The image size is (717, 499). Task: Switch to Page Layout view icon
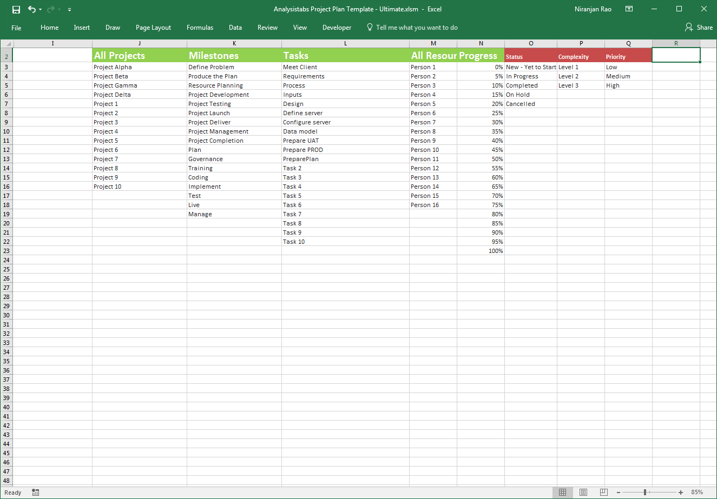(583, 493)
